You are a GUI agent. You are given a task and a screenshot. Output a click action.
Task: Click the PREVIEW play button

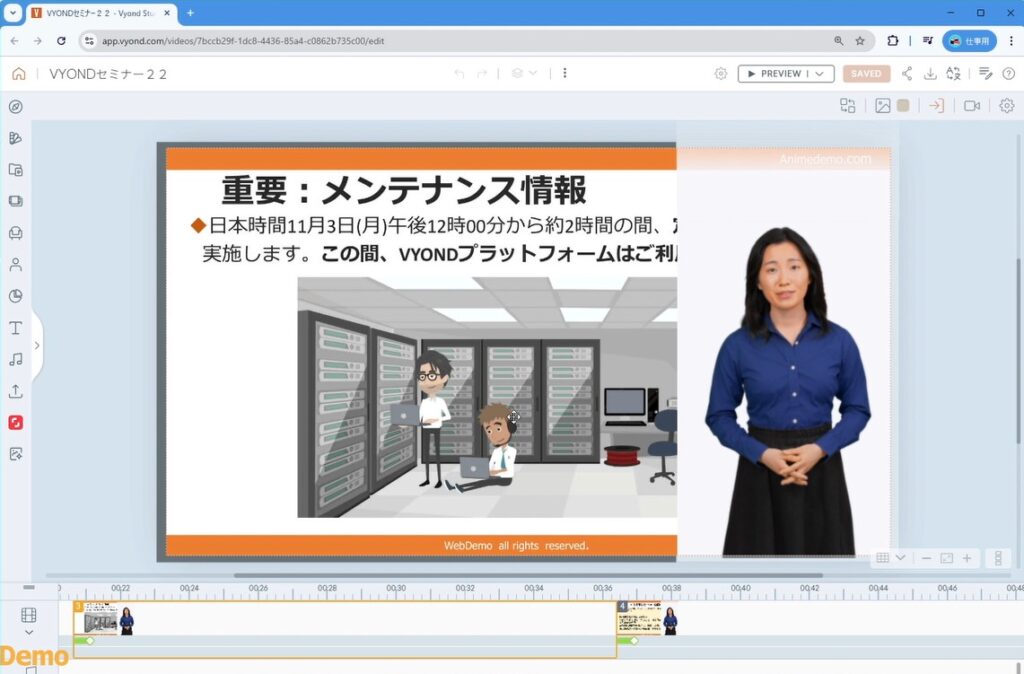(774, 74)
